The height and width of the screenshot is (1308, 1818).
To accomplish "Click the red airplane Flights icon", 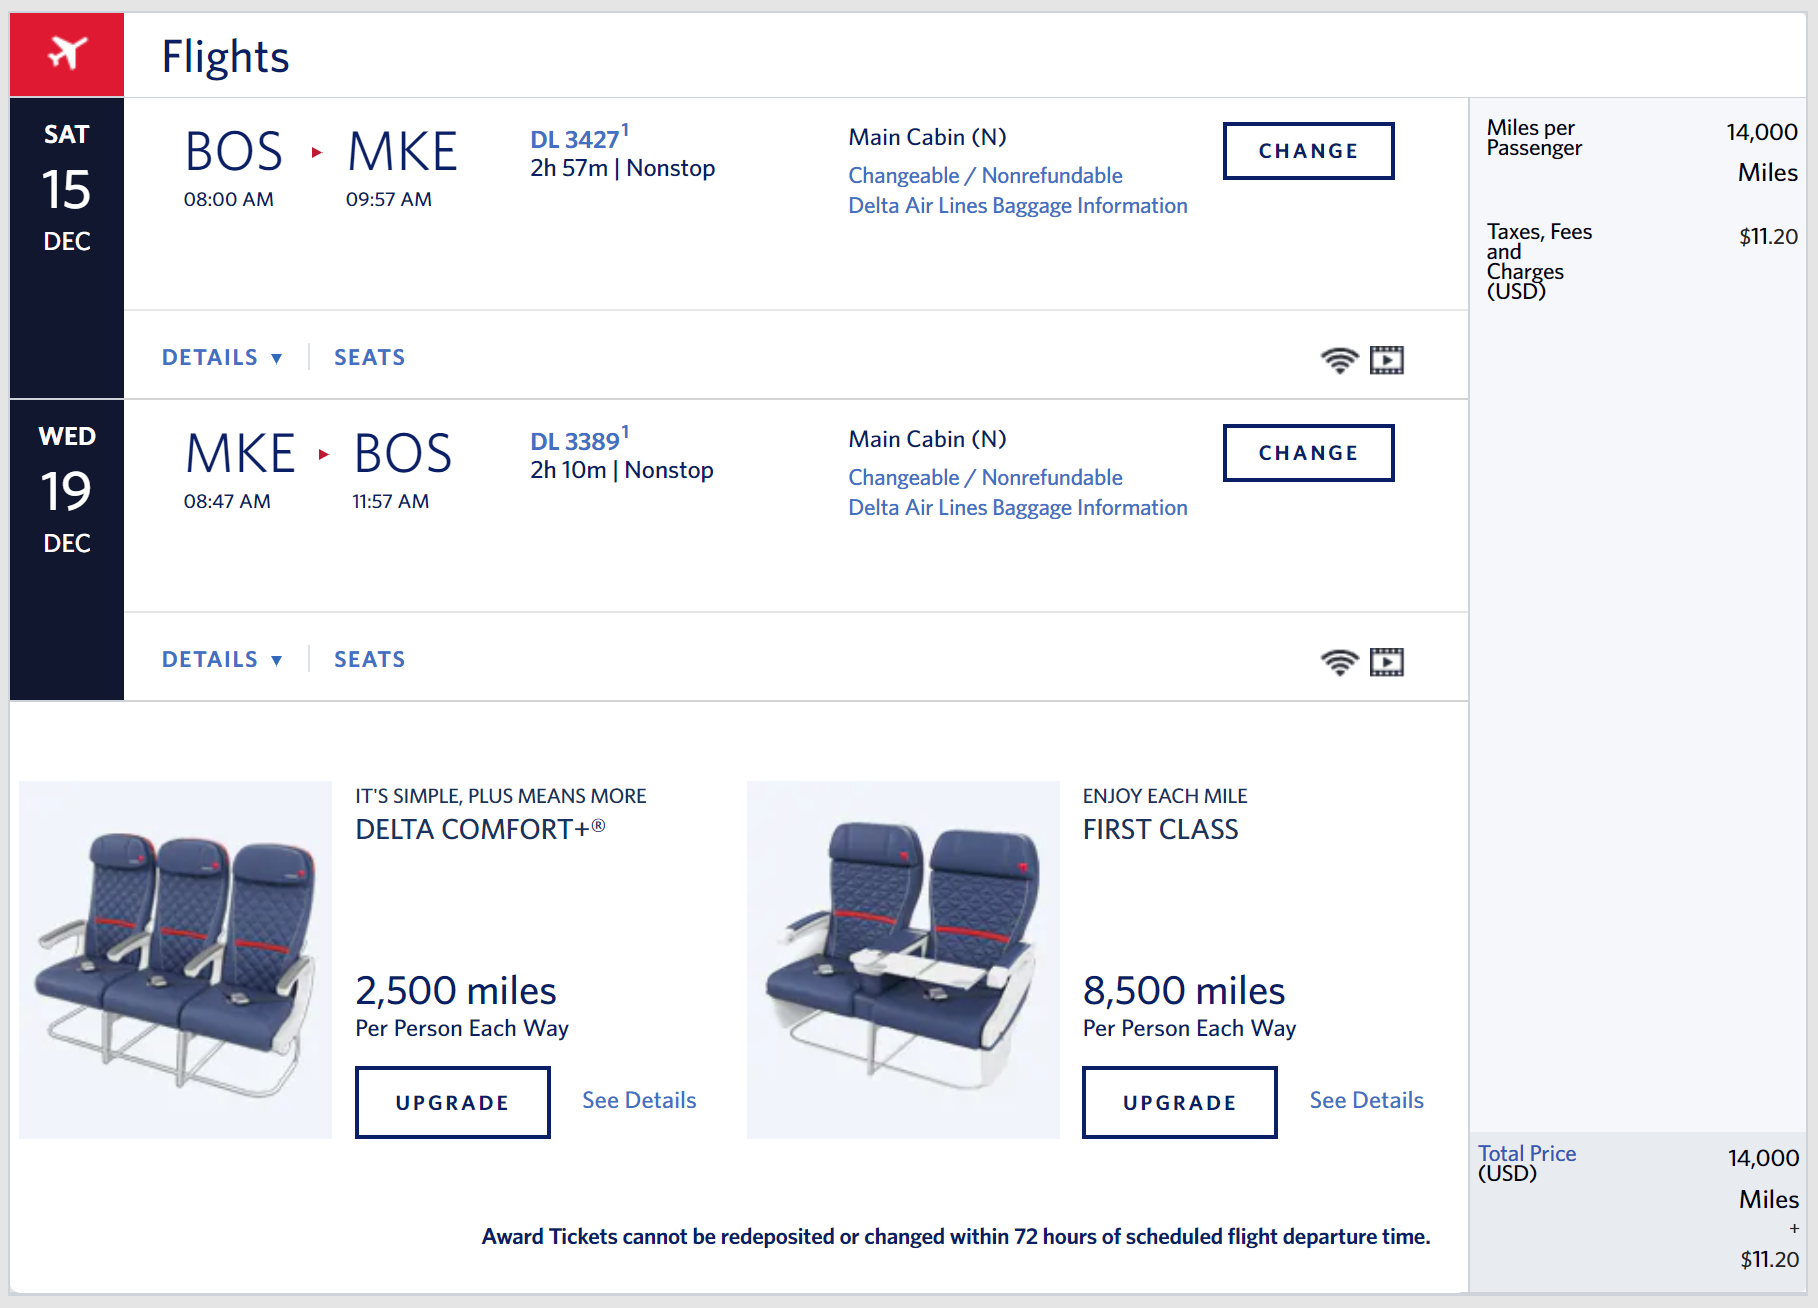I will point(67,54).
